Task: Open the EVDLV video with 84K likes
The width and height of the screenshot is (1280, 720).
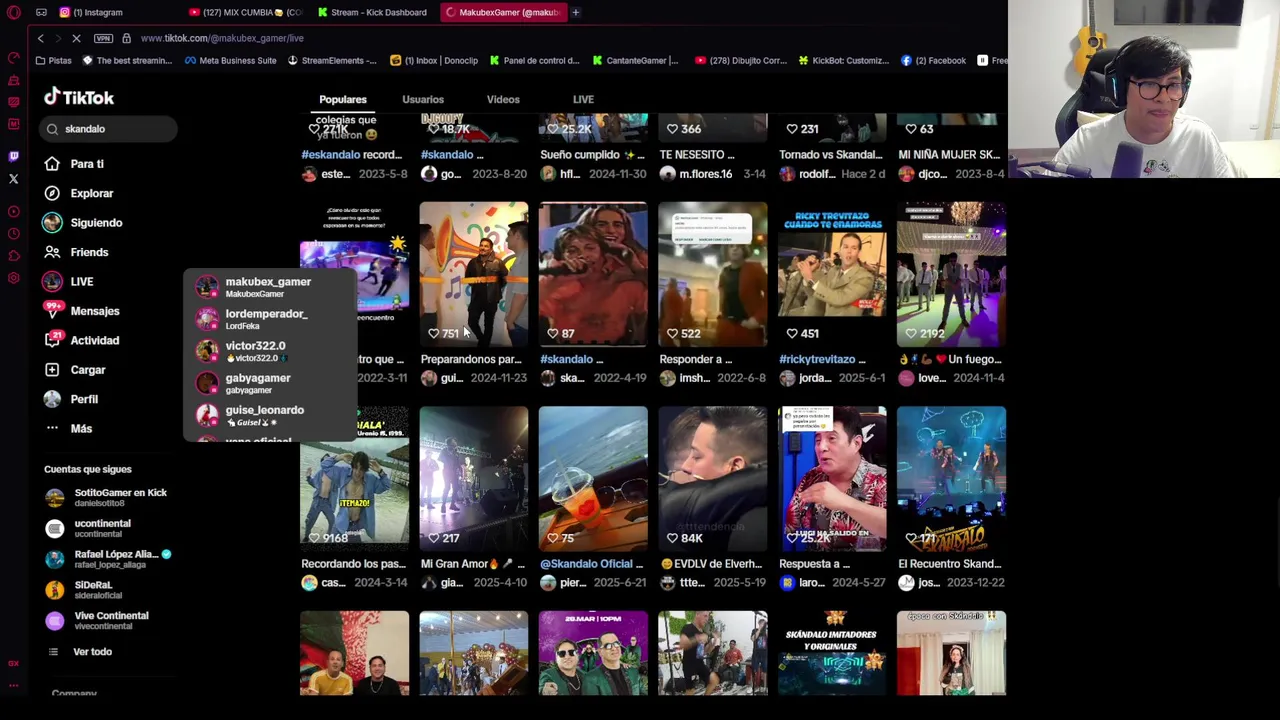Action: pyautogui.click(x=713, y=479)
